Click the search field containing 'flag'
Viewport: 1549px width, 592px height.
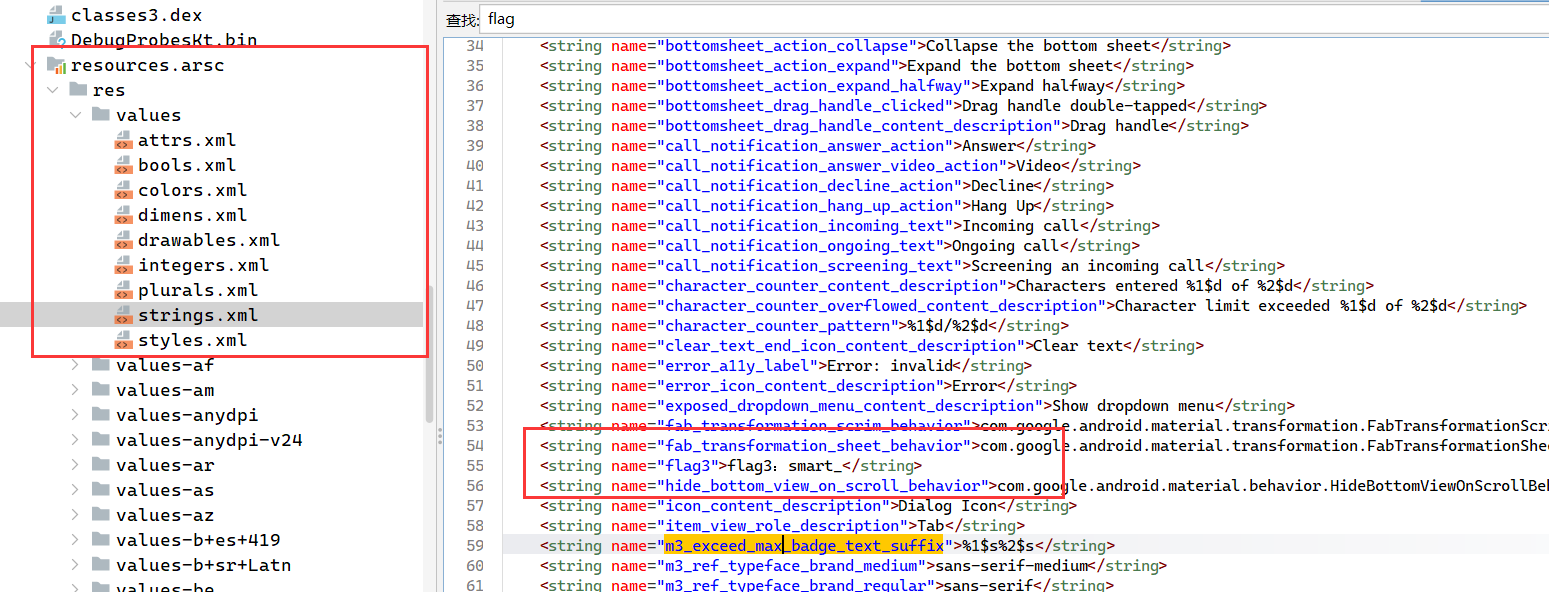1015,19
